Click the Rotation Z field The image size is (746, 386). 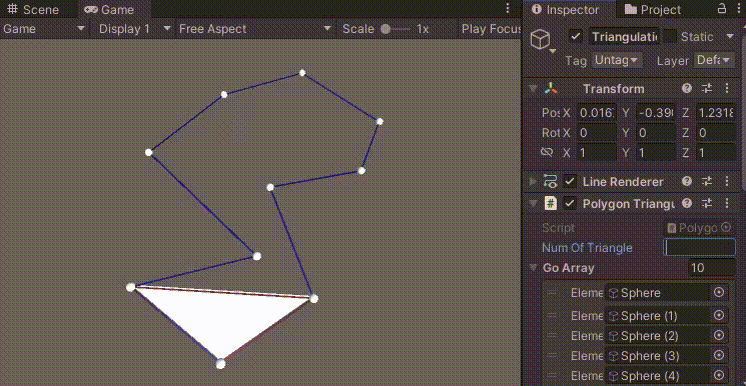[715, 133]
